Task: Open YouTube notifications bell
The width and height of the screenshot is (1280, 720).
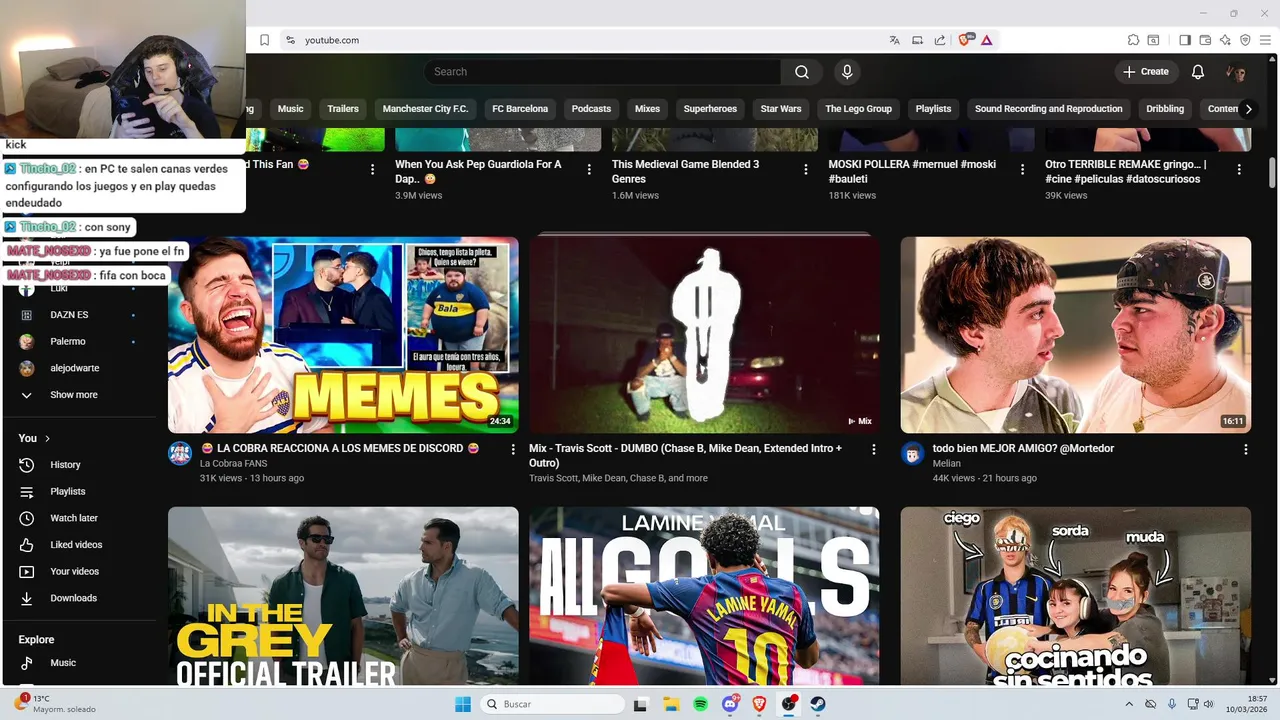Action: point(1198,72)
